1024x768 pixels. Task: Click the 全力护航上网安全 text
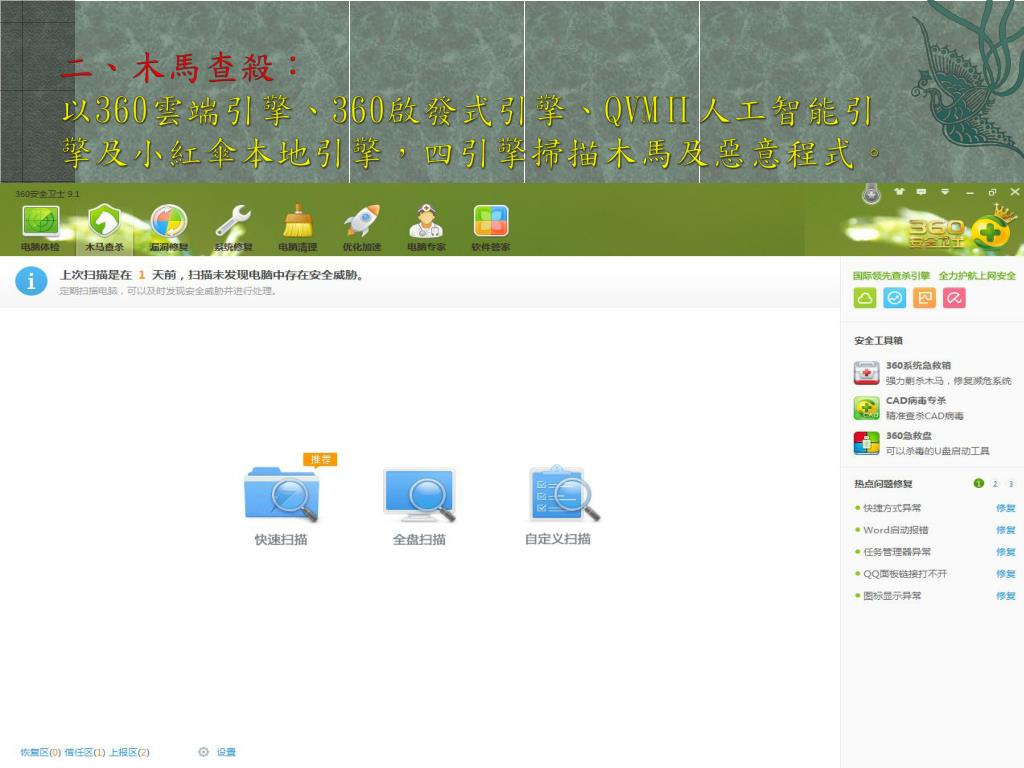pyautogui.click(x=978, y=276)
